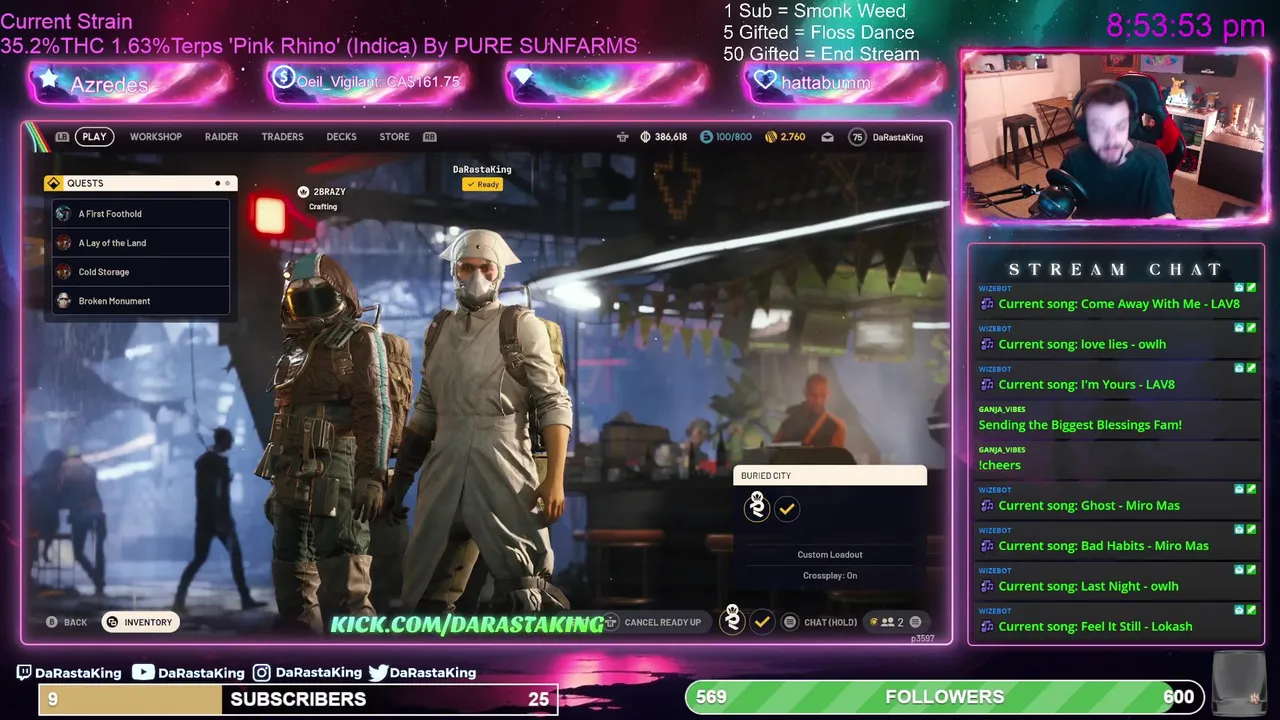Click the hattabumm heart alert panel
This screenshot has width=1280, height=720.
click(x=846, y=82)
